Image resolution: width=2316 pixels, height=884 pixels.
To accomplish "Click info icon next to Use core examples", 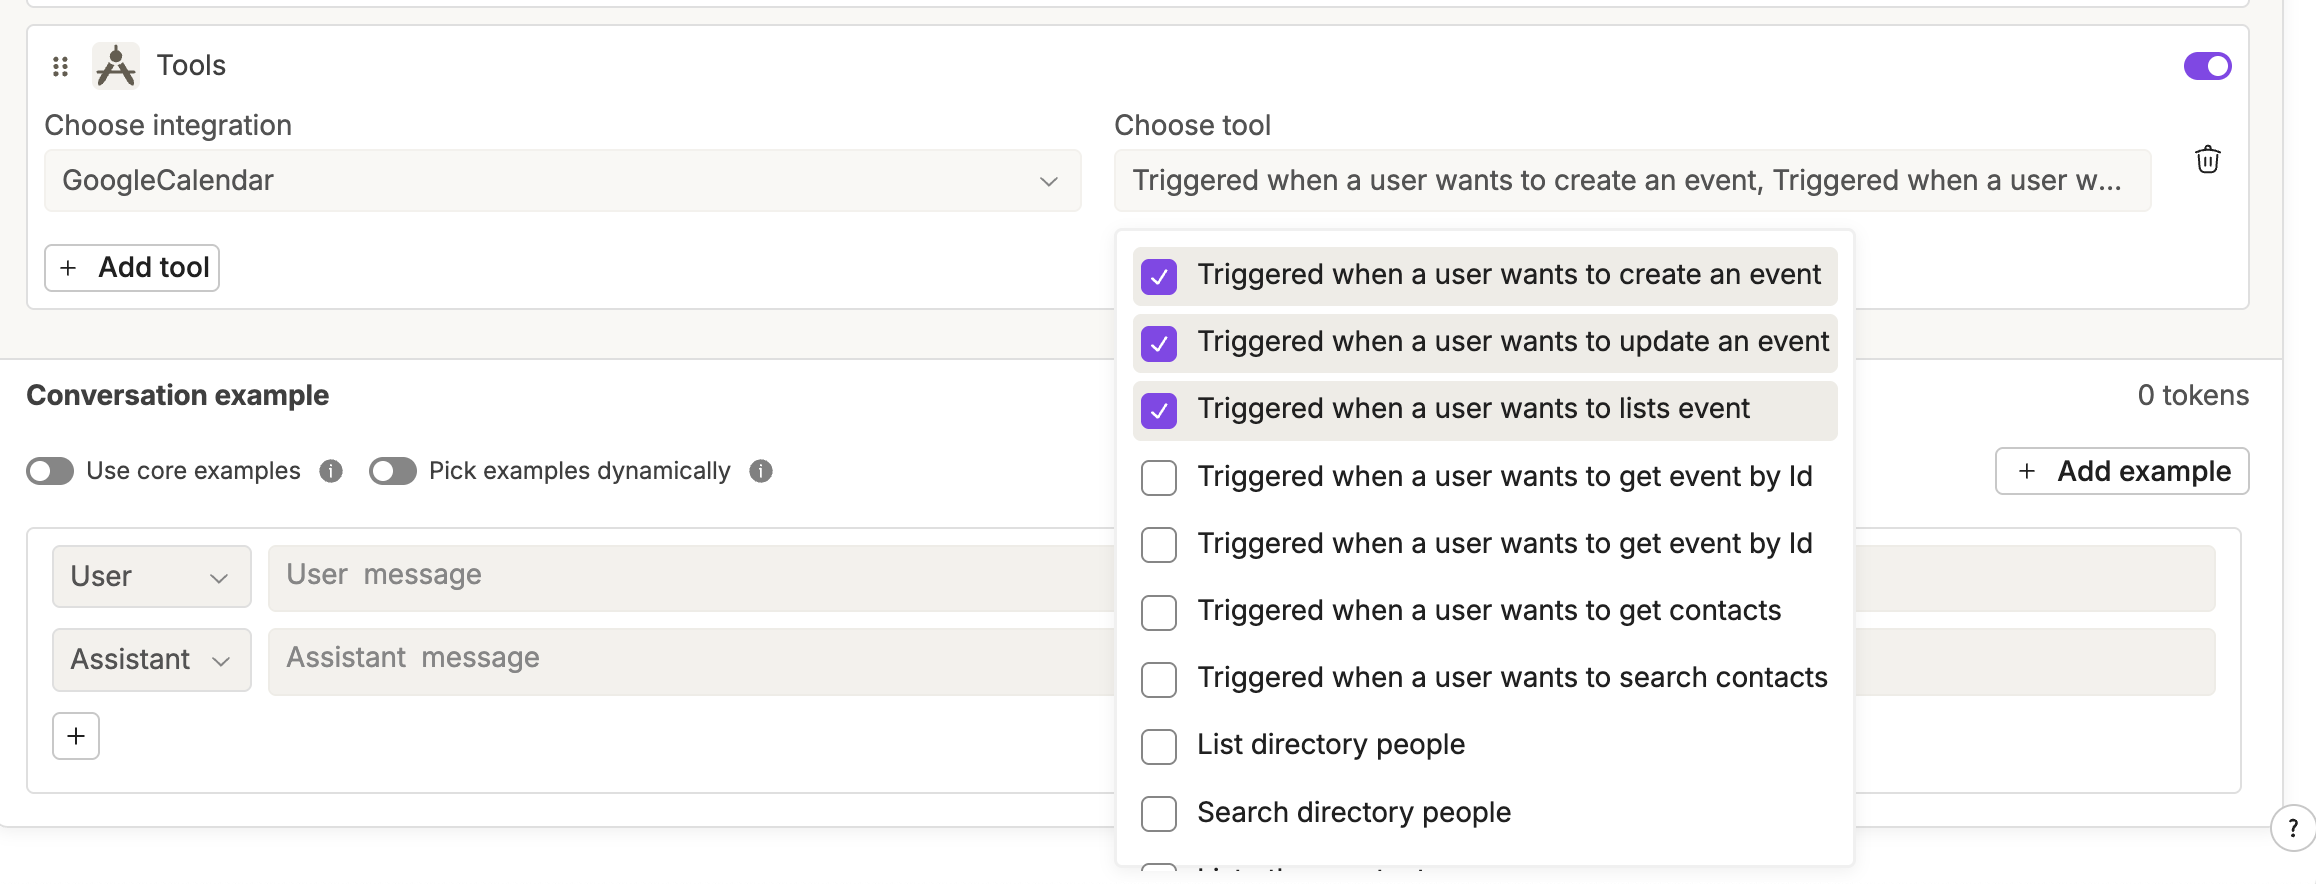I will (331, 471).
